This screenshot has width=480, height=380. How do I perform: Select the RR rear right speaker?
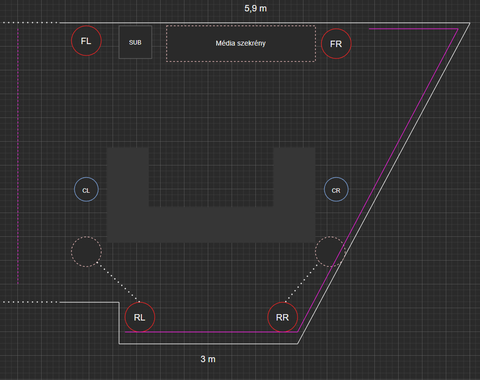(282, 317)
